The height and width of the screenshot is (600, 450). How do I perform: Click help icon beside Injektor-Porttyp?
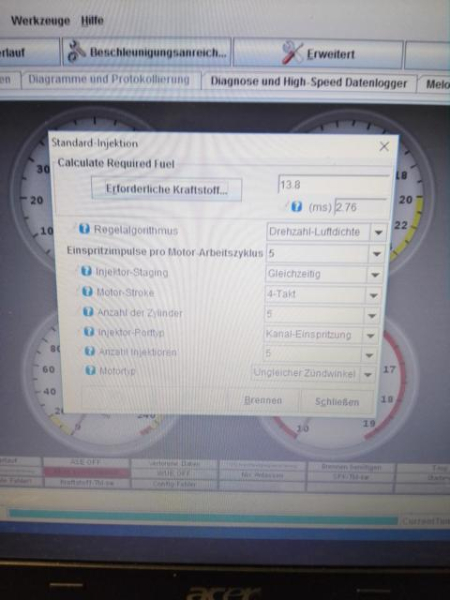(89, 331)
